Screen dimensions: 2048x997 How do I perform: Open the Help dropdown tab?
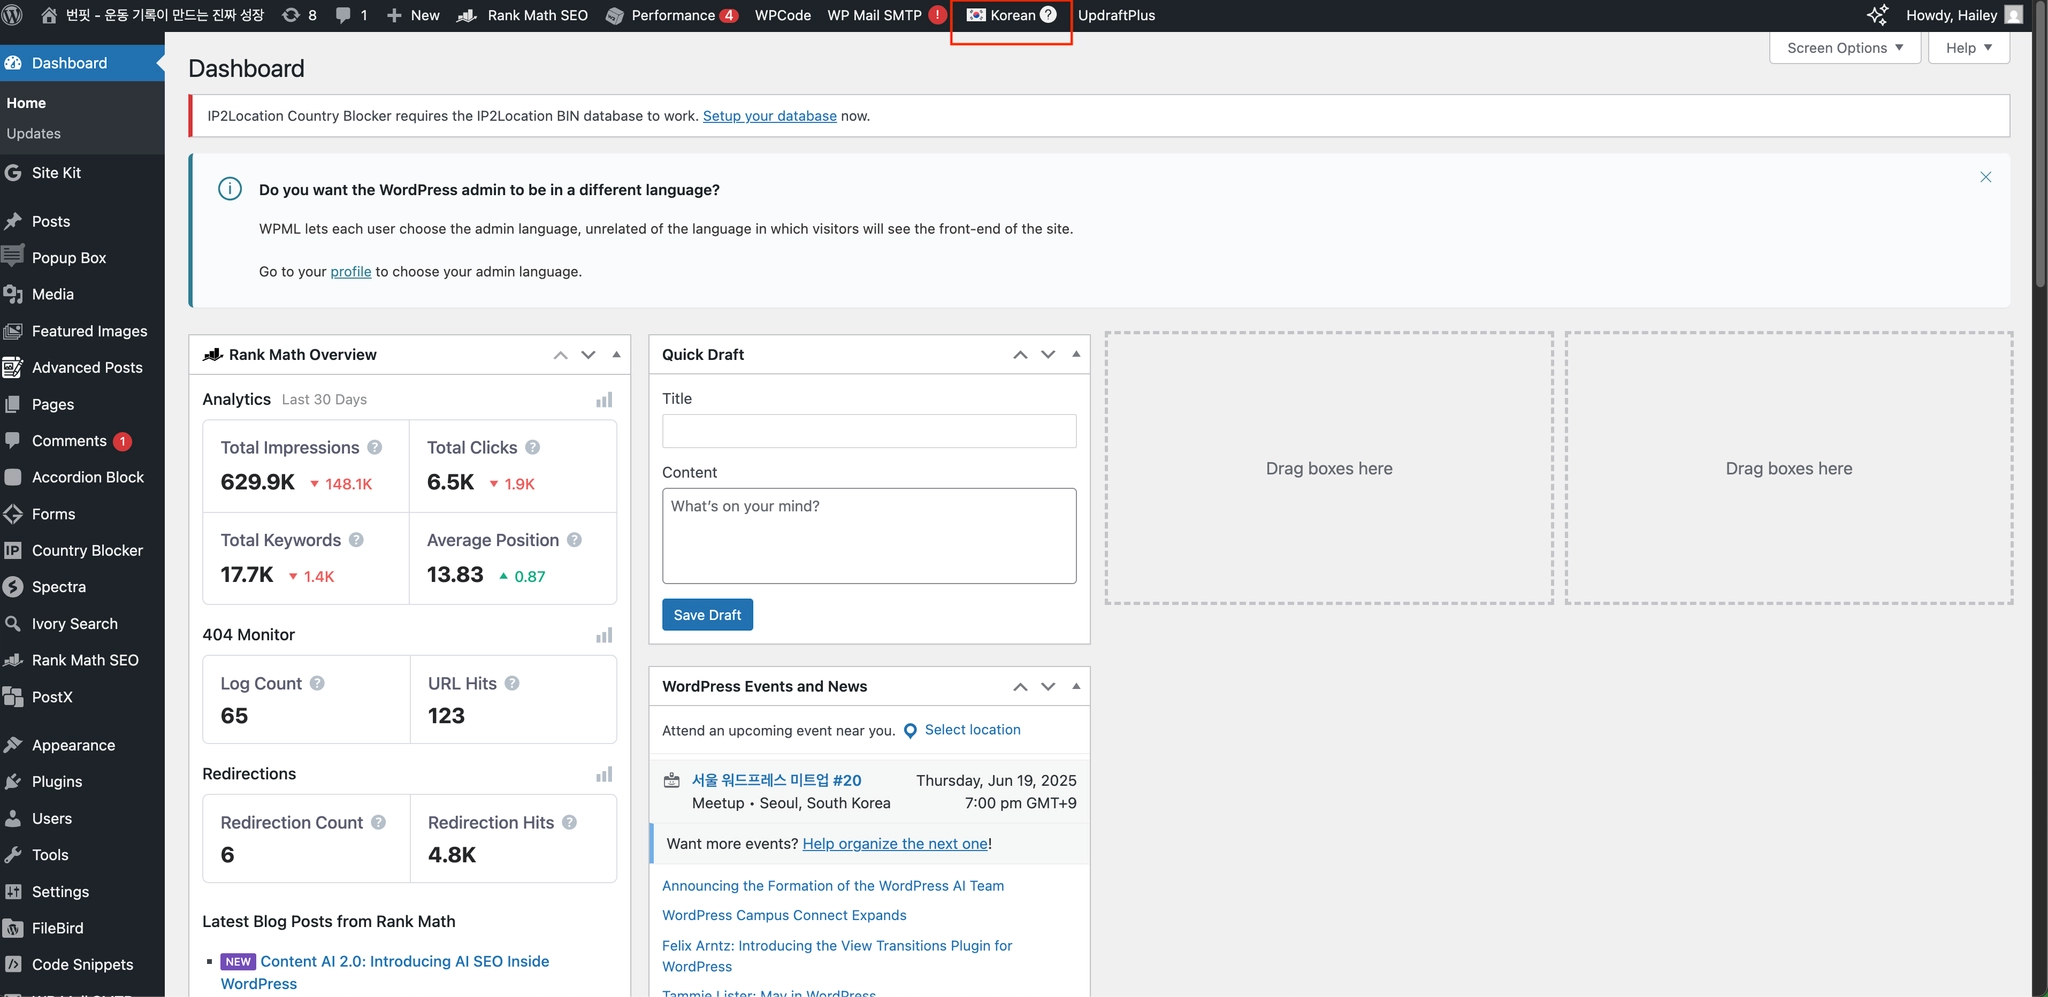[x=1969, y=48]
